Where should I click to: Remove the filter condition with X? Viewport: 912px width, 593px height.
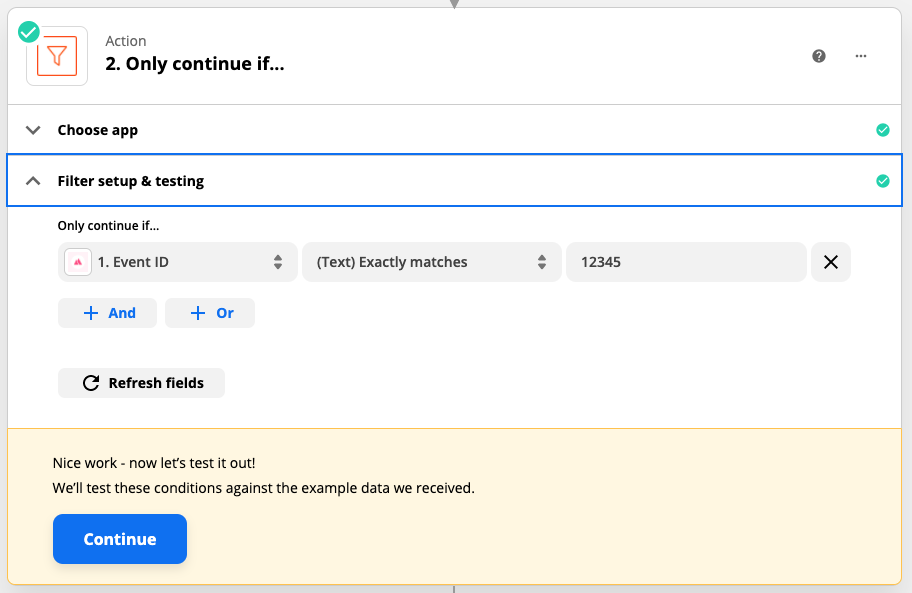[831, 262]
